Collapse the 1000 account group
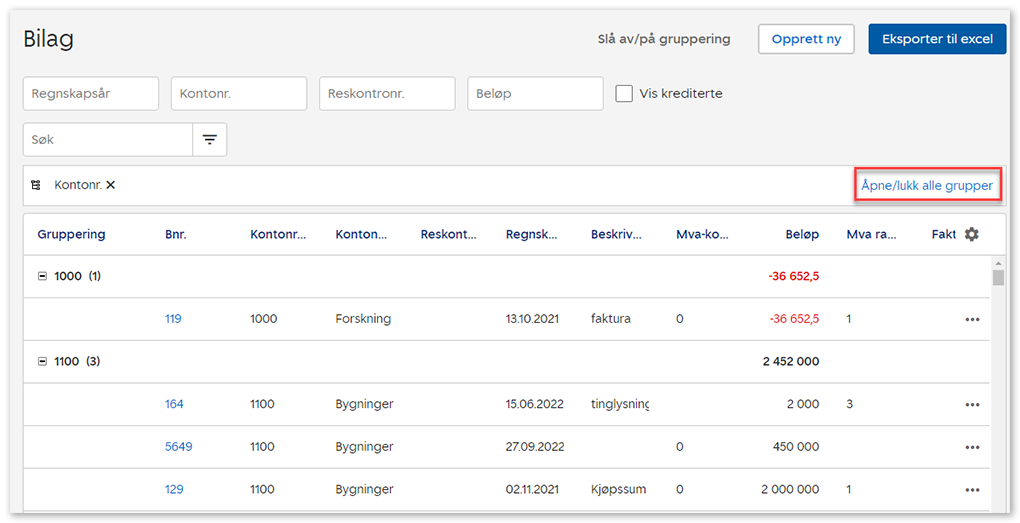The width and height of the screenshot is (1020, 523). 42,276
